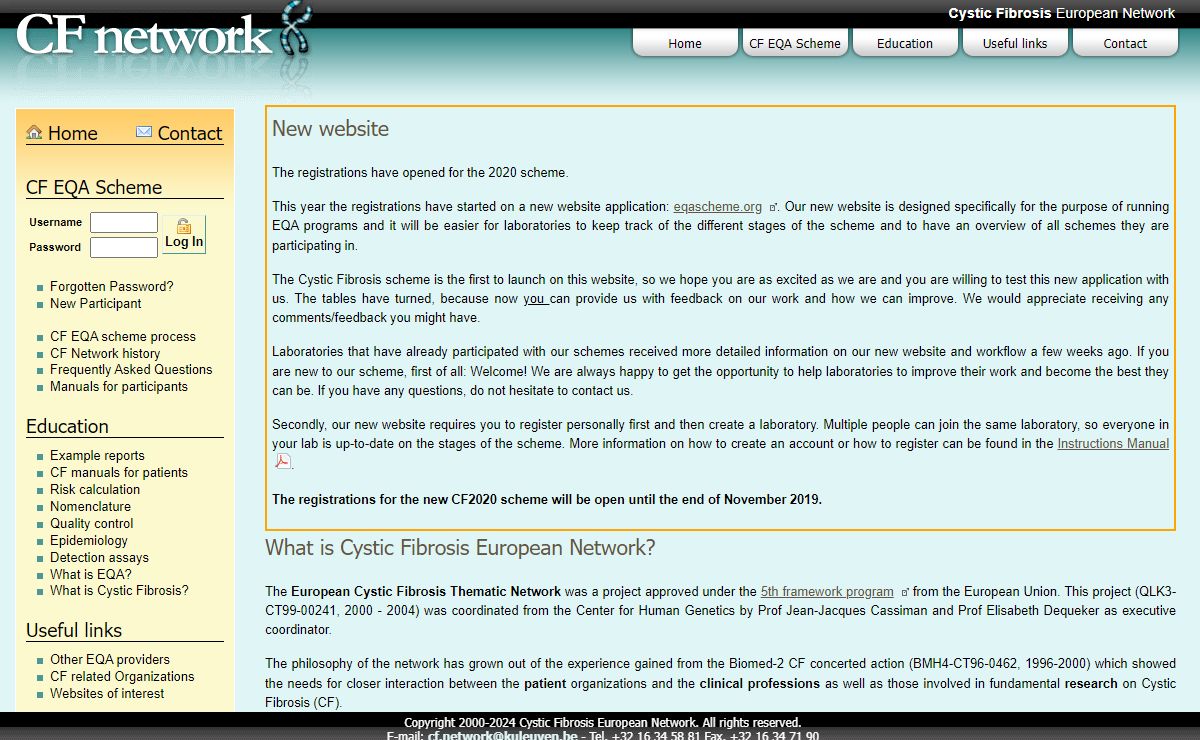Click the CF EQA Scheme sidebar heading
This screenshot has width=1200, height=740.
pyautogui.click(x=94, y=187)
